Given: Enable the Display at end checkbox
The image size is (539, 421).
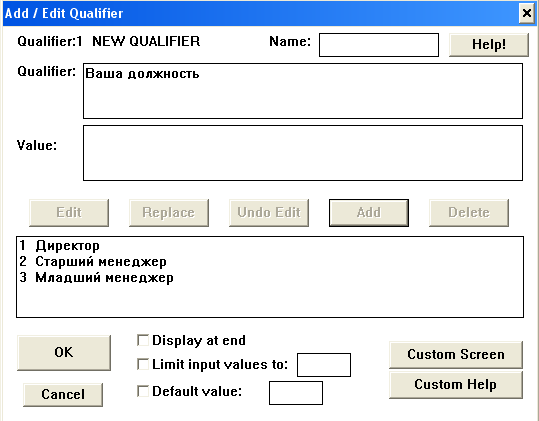Looking at the screenshot, I should point(143,341).
